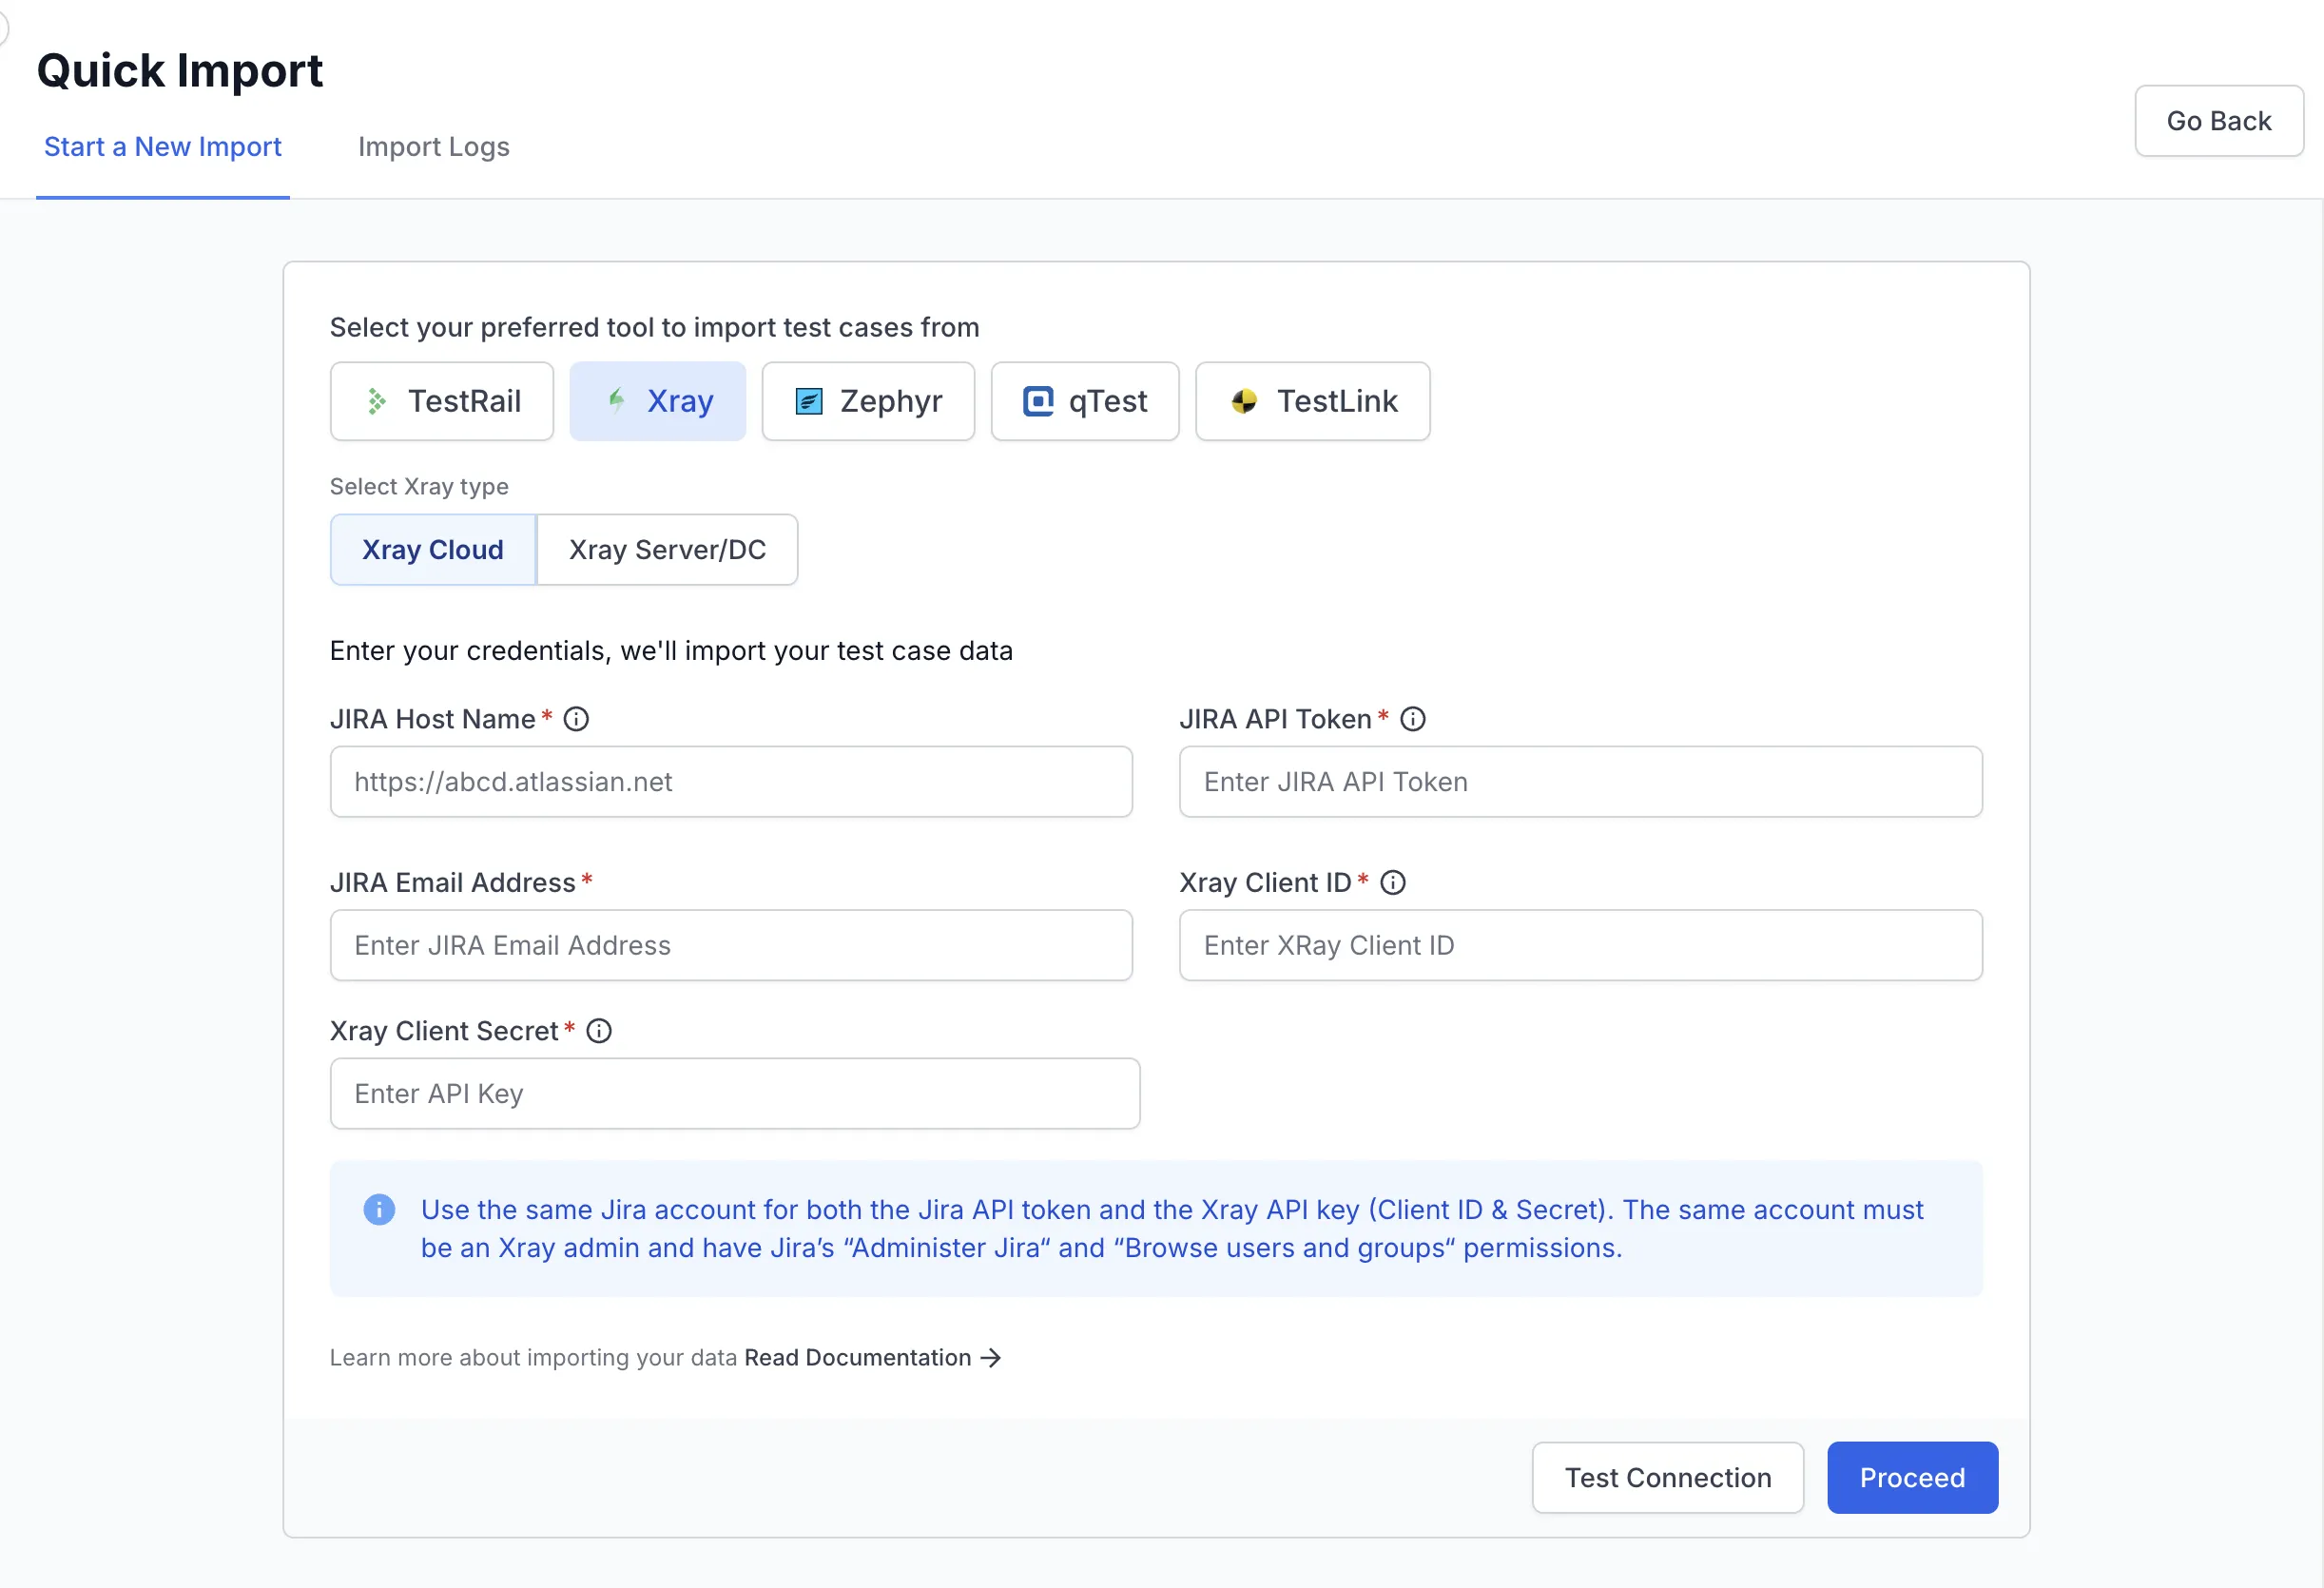Show info for Xray Client ID
Screen dimensions: 2324x1588
[1393, 883]
